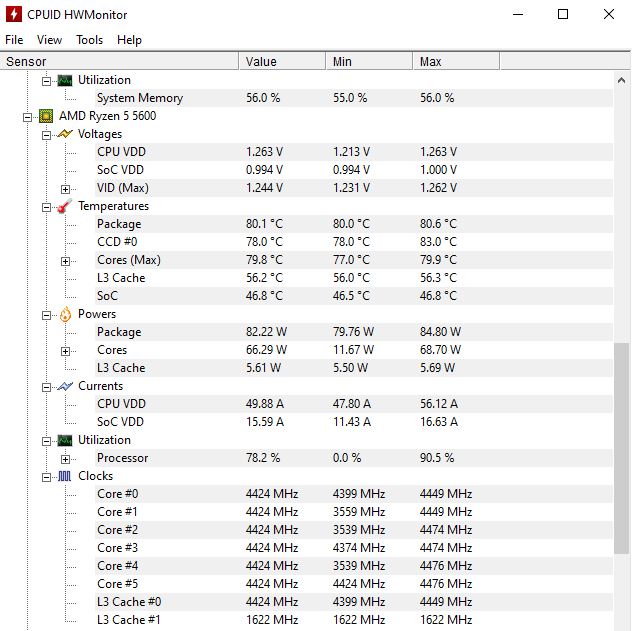
Task: Select the CPU VDD voltage row
Action: [x=354, y=152]
